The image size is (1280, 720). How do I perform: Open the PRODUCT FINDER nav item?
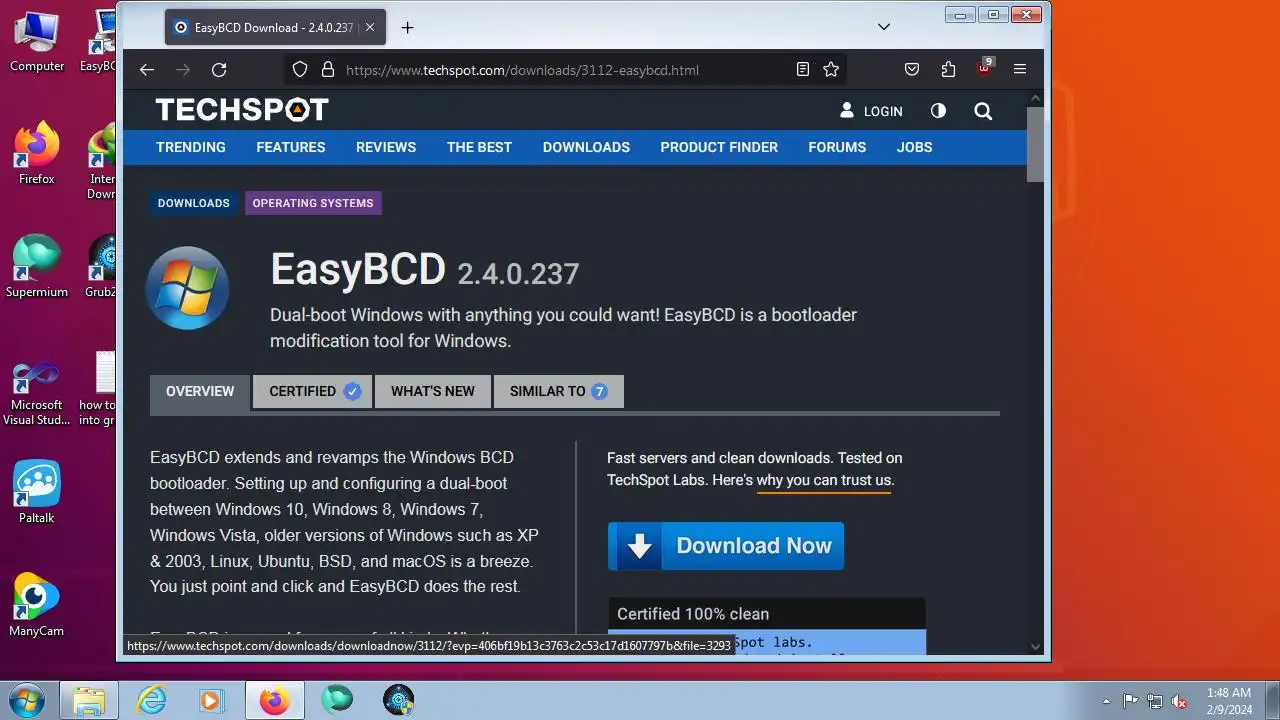pos(719,147)
